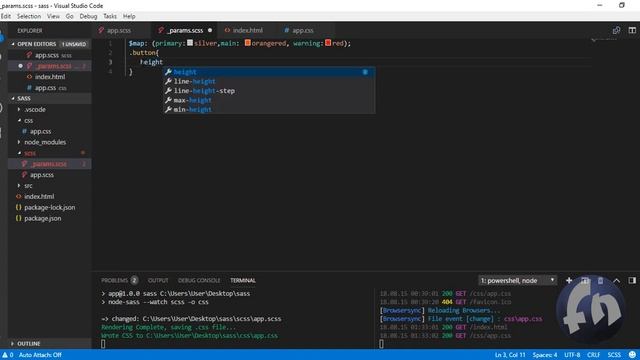Open _params.scss in Open Editors list

(50, 66)
